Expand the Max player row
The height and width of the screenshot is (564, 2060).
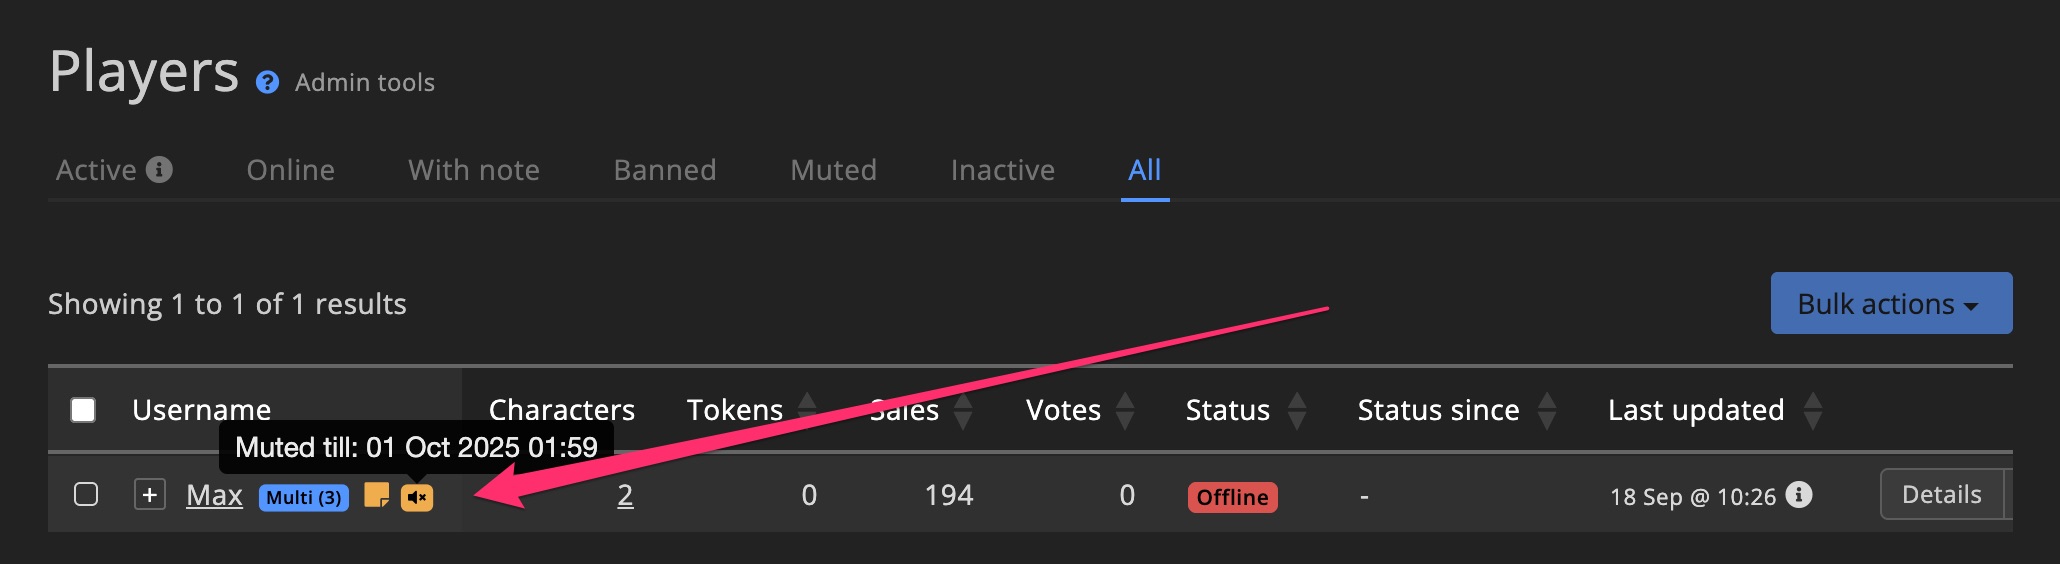tap(150, 494)
